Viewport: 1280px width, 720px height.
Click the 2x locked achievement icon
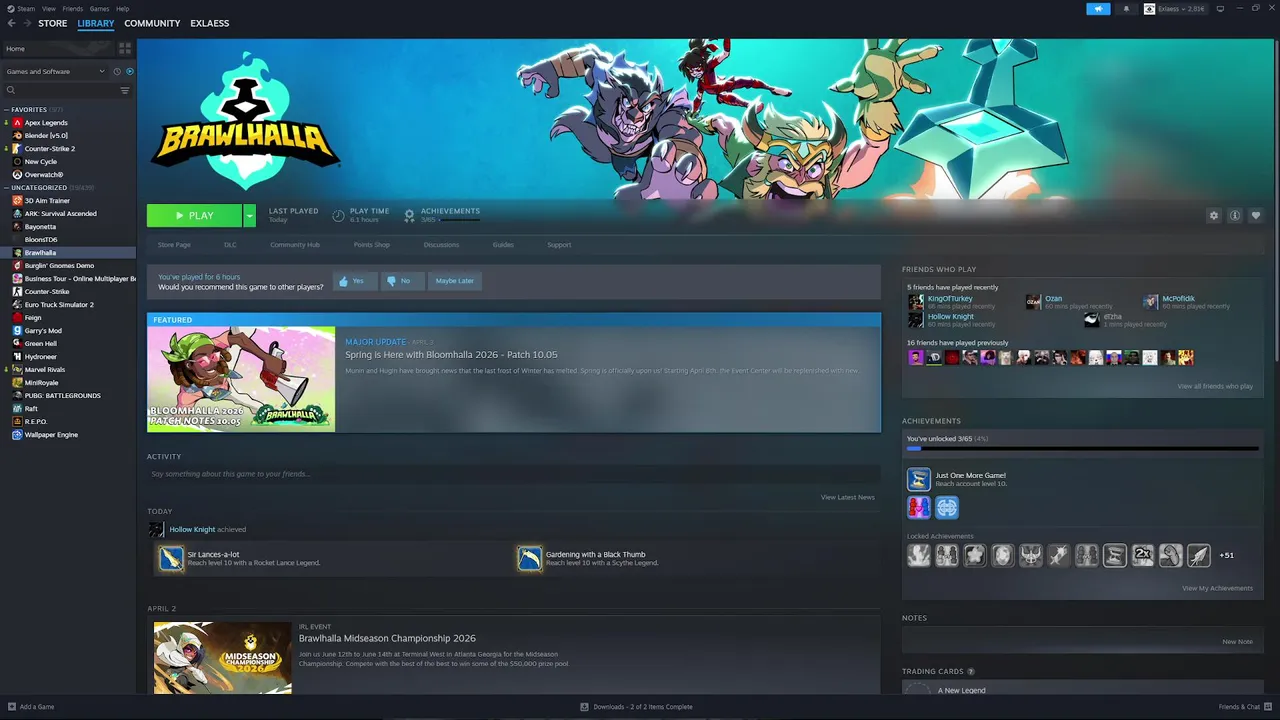1142,555
